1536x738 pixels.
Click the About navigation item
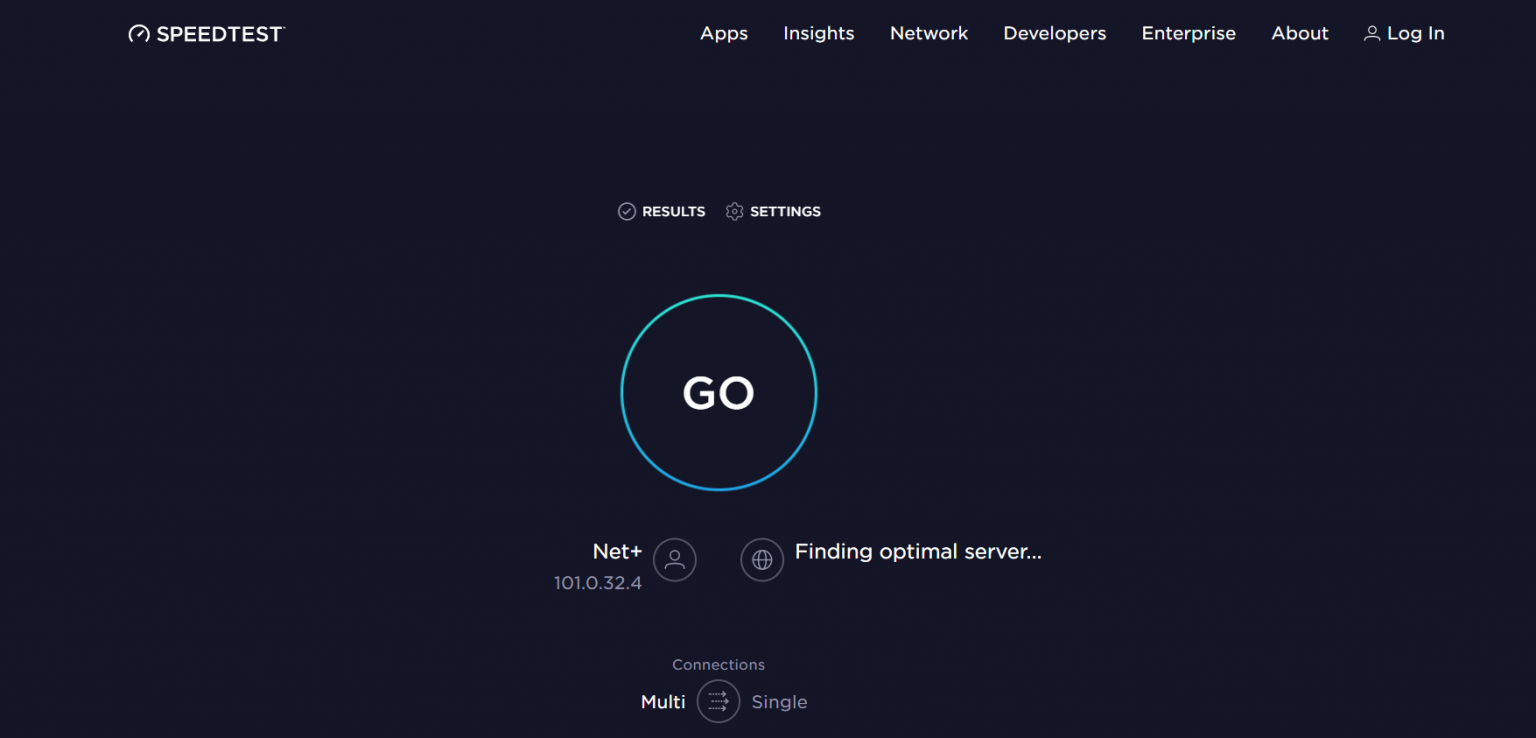pyautogui.click(x=1299, y=33)
